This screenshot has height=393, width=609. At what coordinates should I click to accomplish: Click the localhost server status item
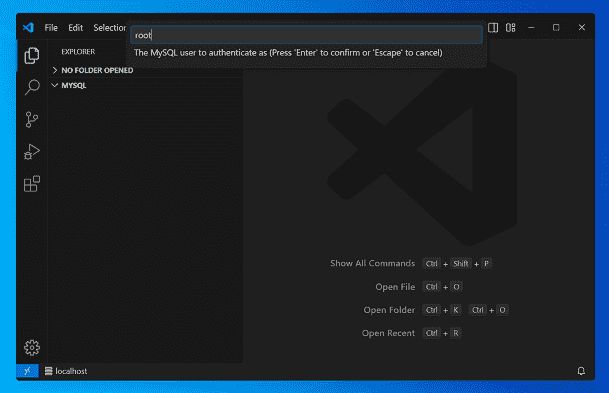[66, 371]
